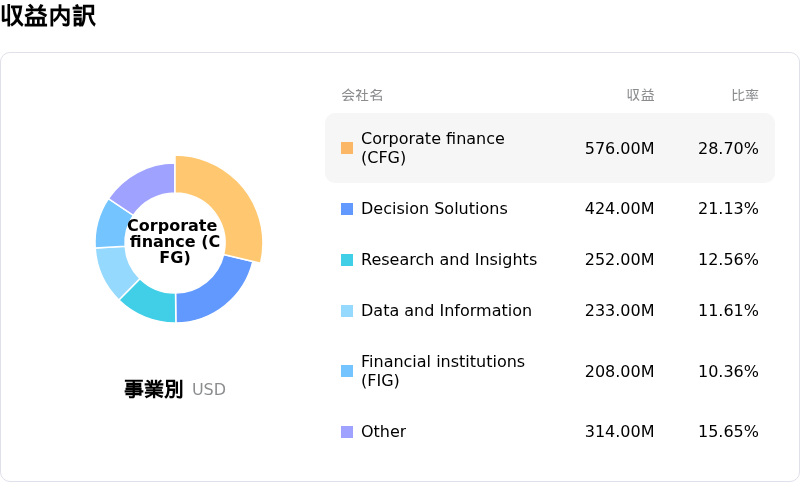Click the Financial institutions (FIG) row label

(x=442, y=371)
